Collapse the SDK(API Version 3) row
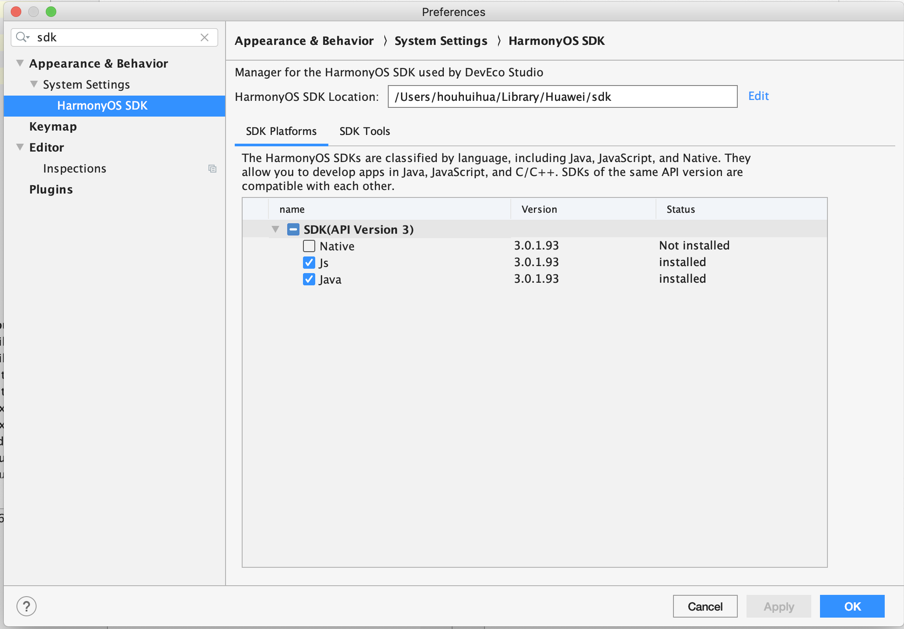This screenshot has height=629, width=904. click(276, 229)
